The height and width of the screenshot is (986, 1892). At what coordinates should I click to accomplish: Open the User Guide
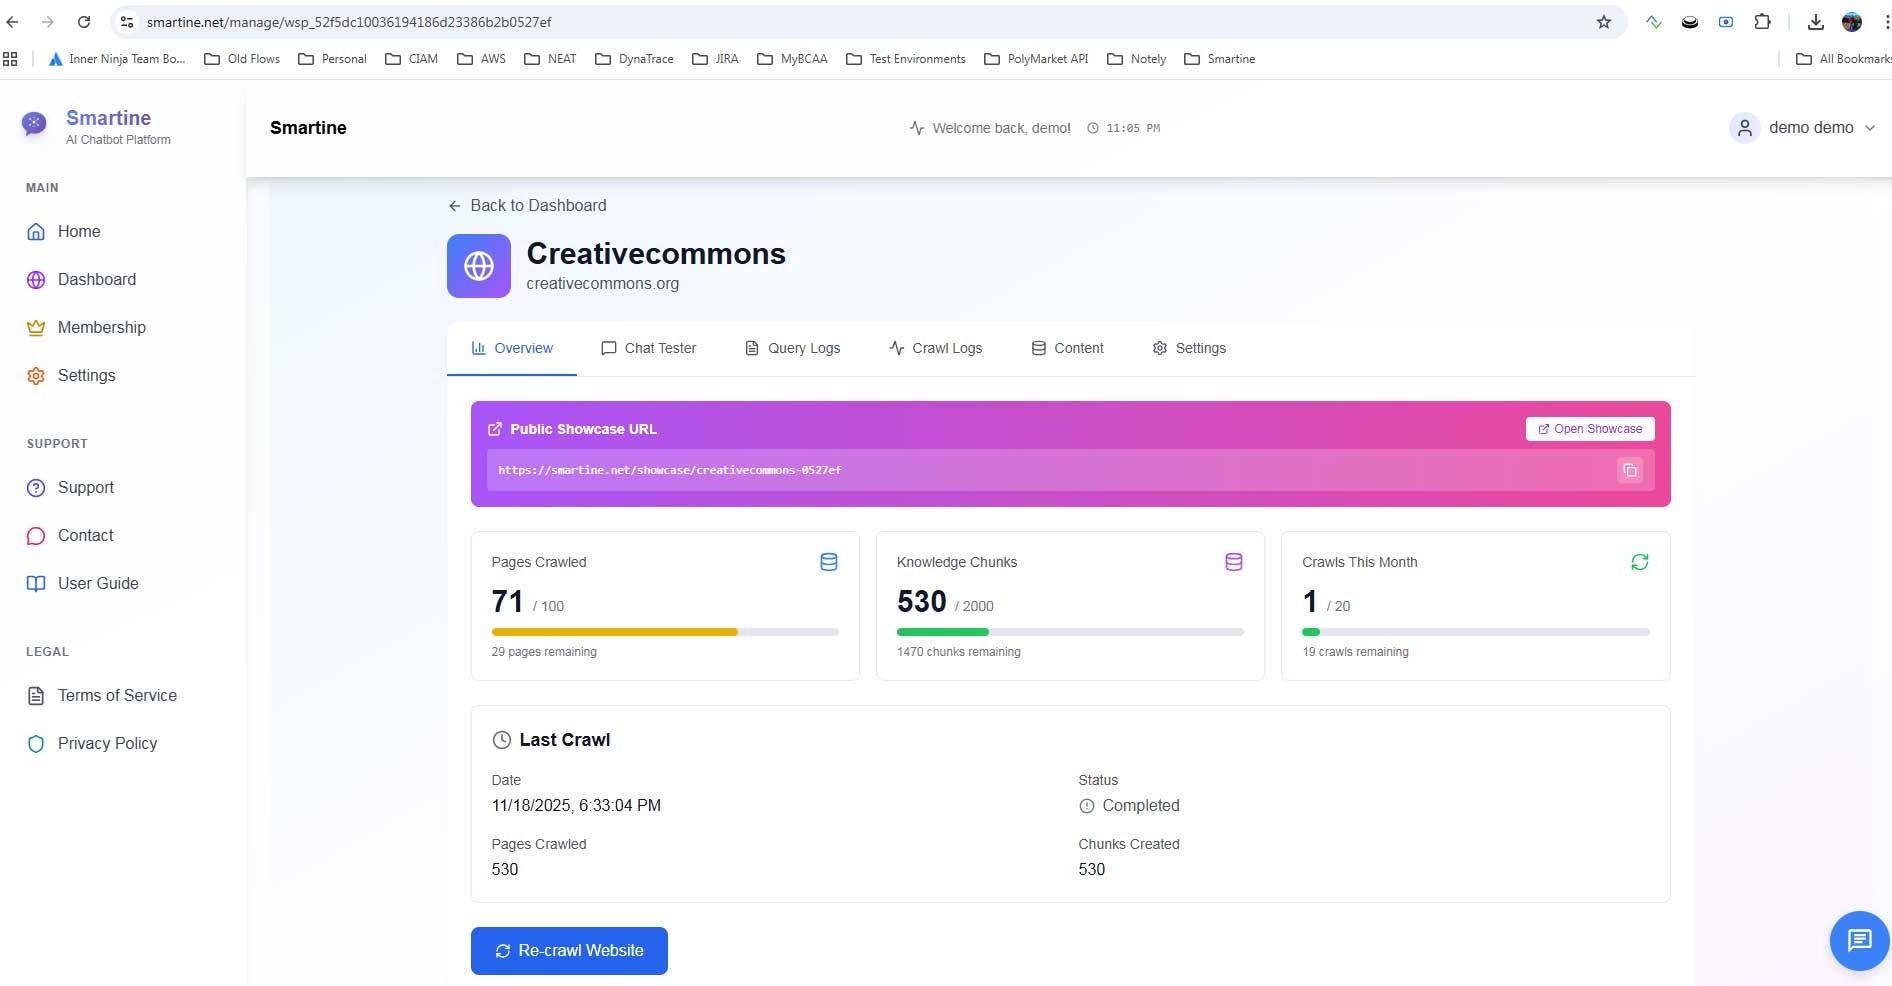coord(83,583)
